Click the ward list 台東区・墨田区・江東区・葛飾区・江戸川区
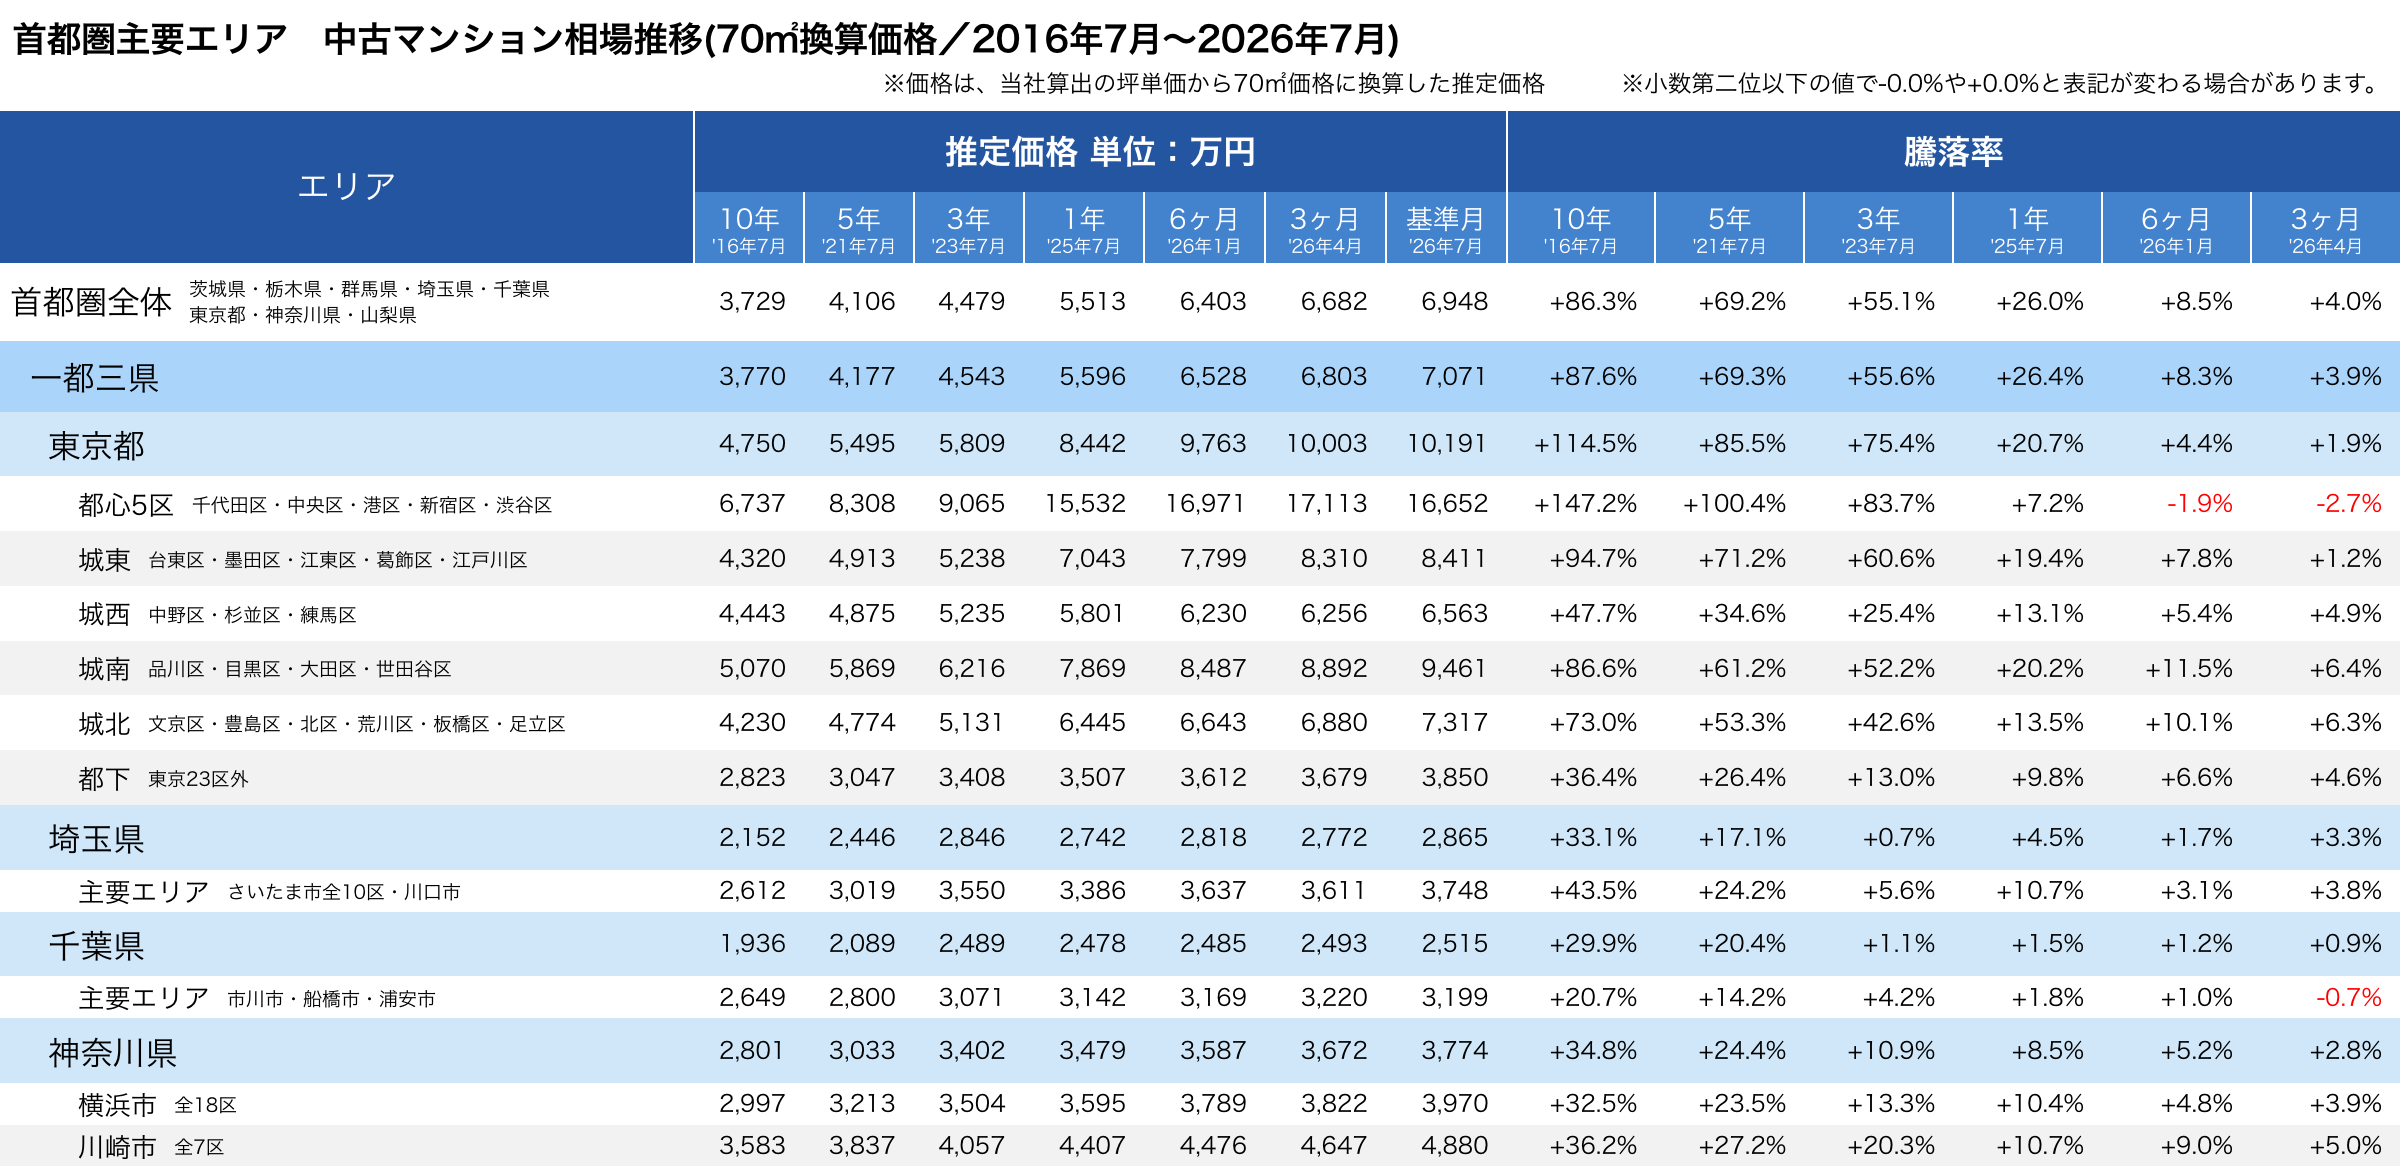Viewport: 2400px width, 1166px height. click(x=338, y=560)
